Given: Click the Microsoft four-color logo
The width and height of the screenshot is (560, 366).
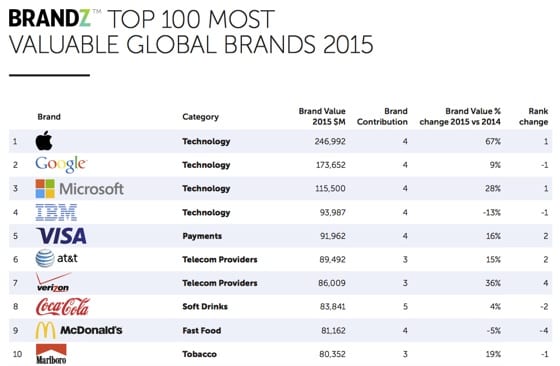Looking at the screenshot, I should (45, 189).
